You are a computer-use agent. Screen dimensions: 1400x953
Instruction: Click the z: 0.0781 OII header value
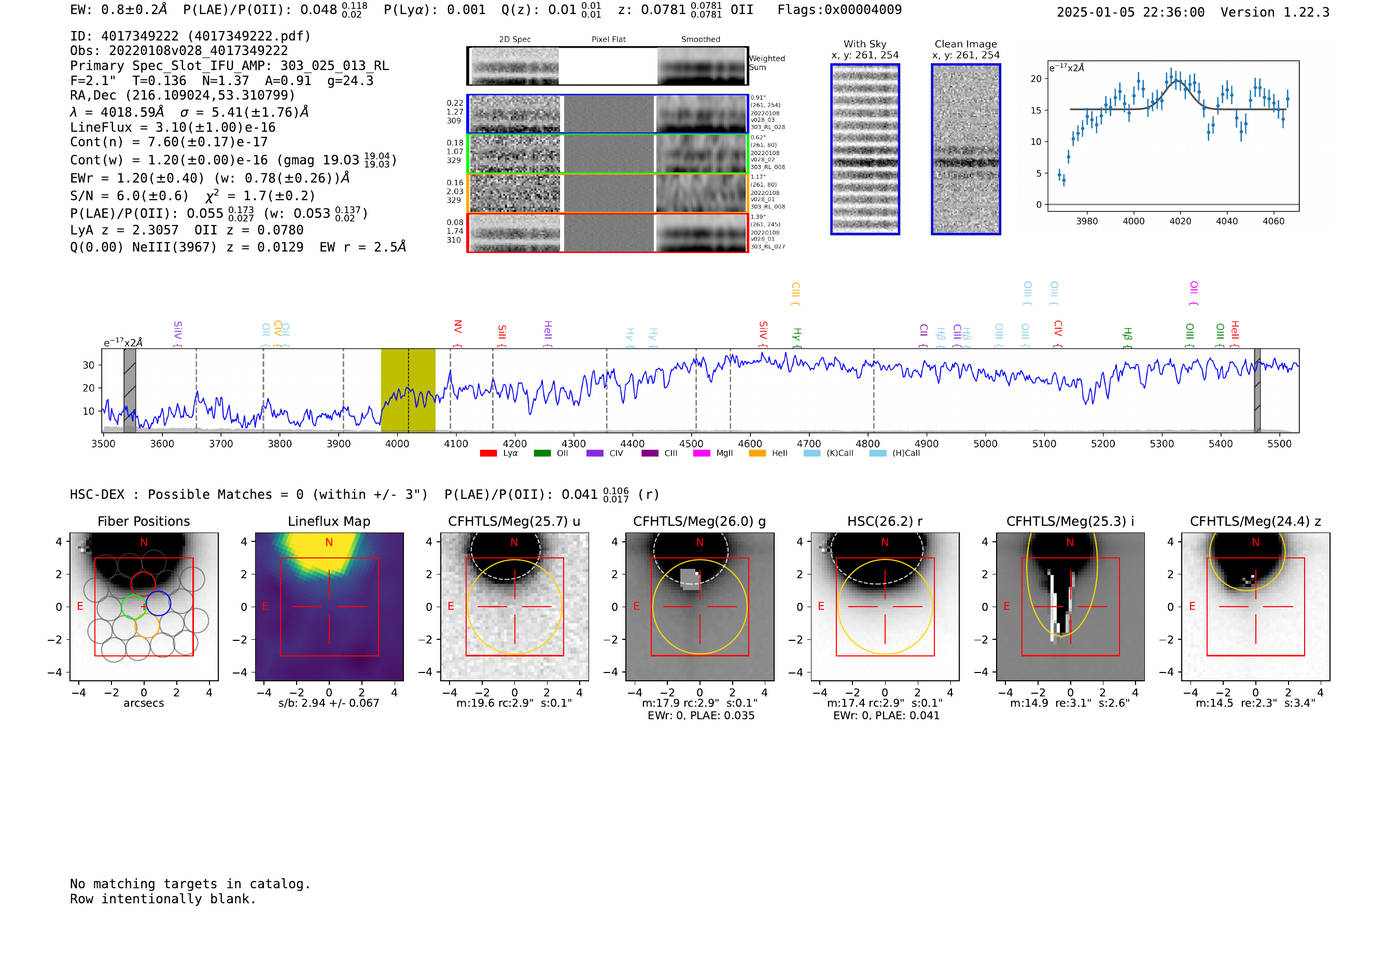pyautogui.click(x=685, y=10)
